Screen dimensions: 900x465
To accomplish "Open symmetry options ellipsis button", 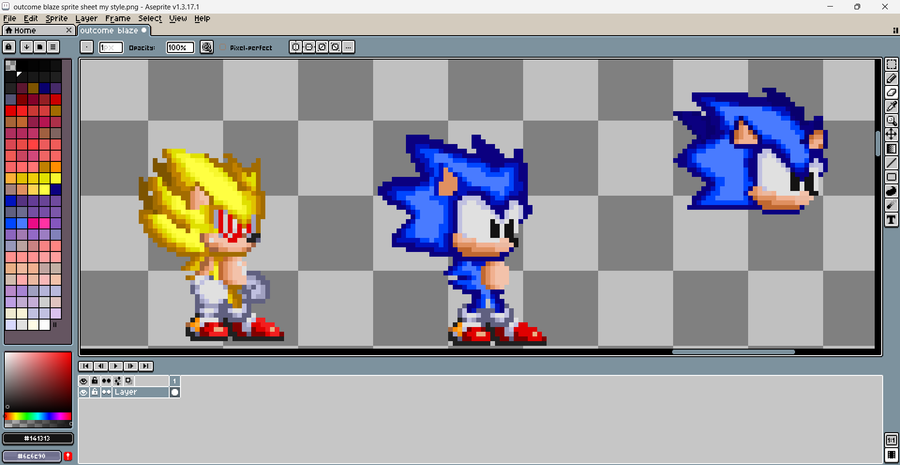I will pyautogui.click(x=348, y=47).
